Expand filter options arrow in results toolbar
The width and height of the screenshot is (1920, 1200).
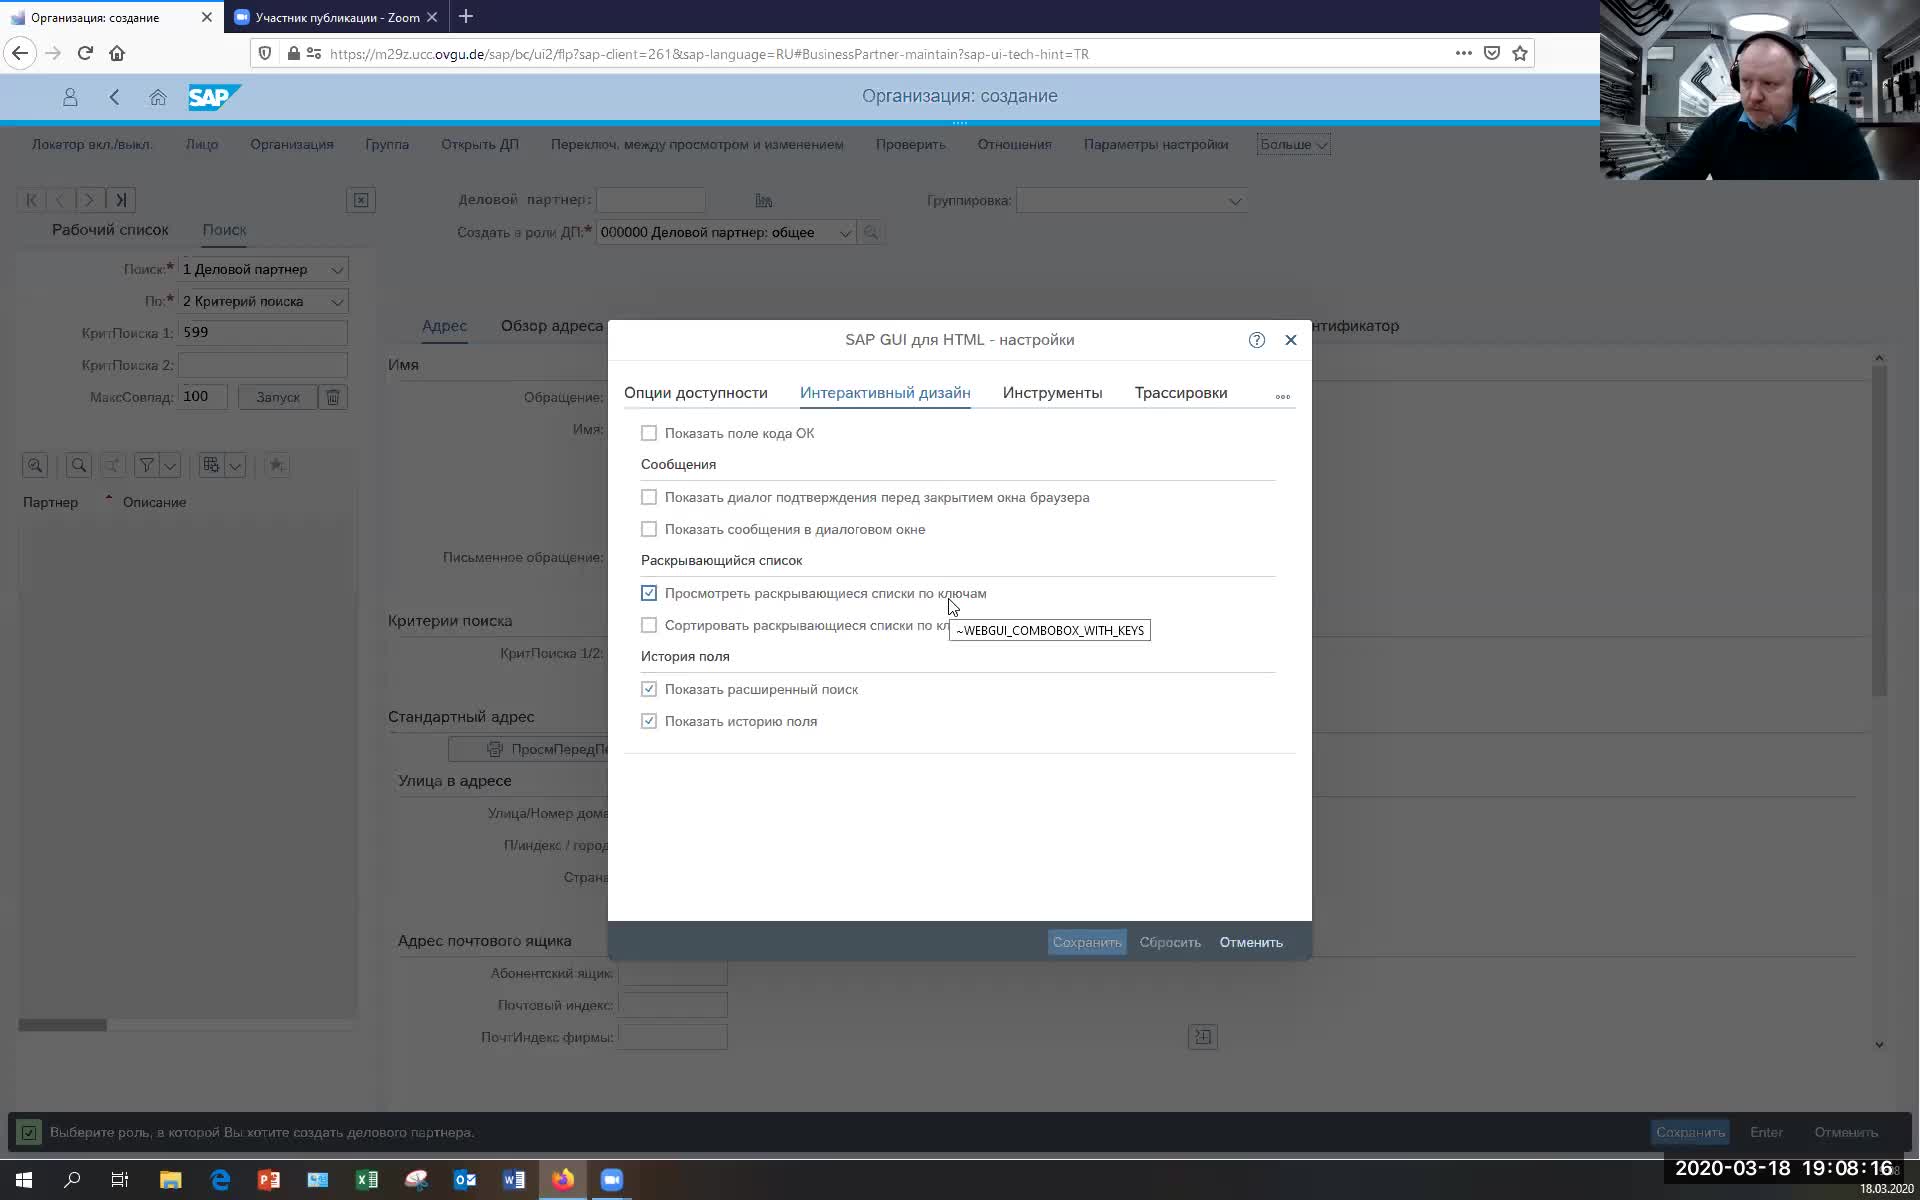pyautogui.click(x=170, y=465)
